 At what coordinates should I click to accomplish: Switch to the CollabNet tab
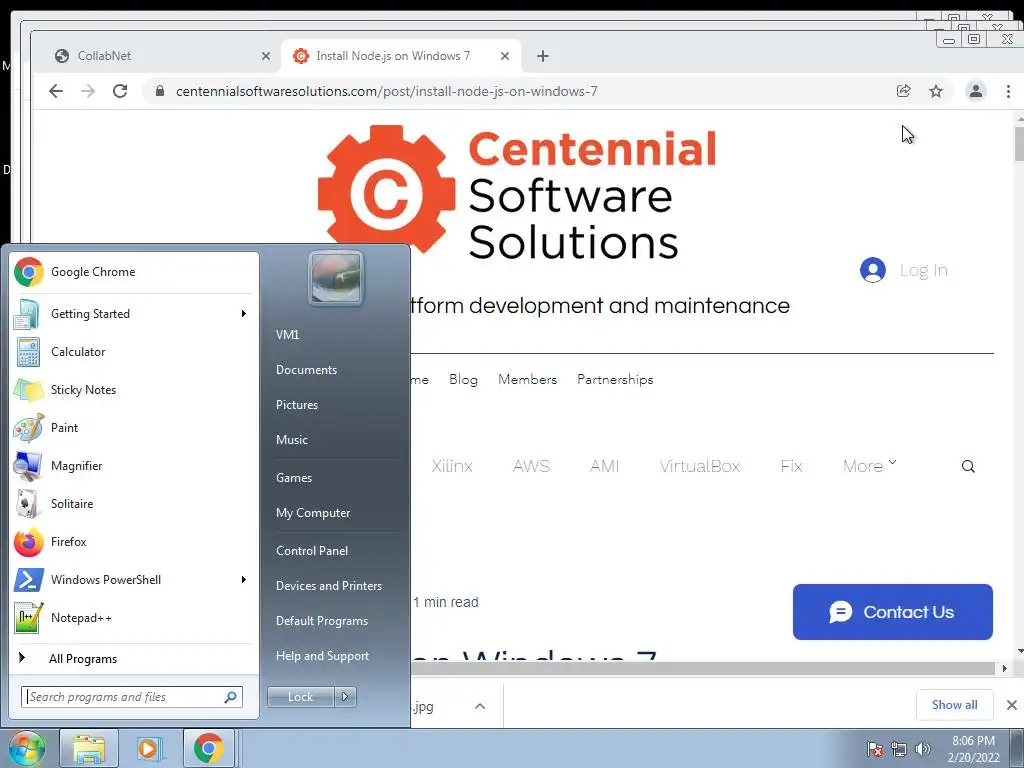pyautogui.click(x=157, y=56)
